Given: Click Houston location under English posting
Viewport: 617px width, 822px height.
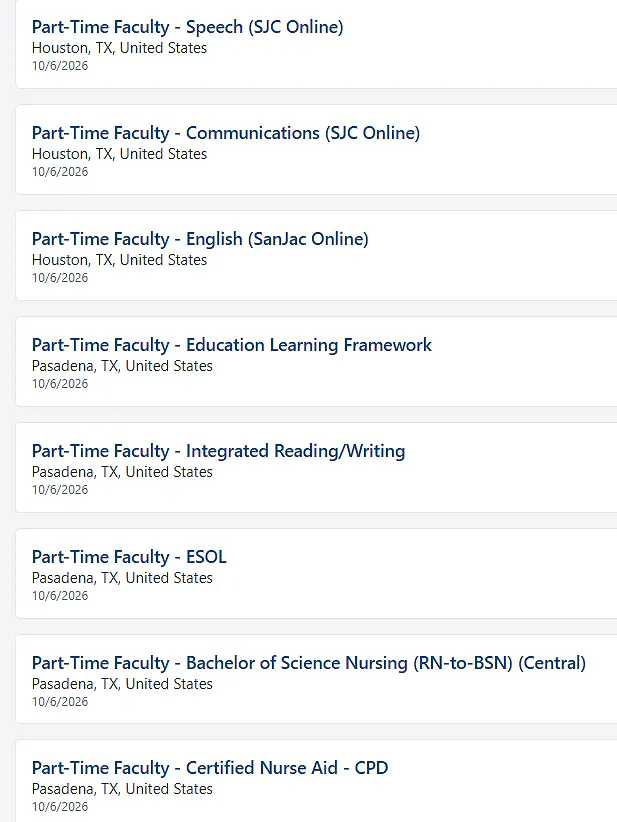Looking at the screenshot, I should point(120,259).
